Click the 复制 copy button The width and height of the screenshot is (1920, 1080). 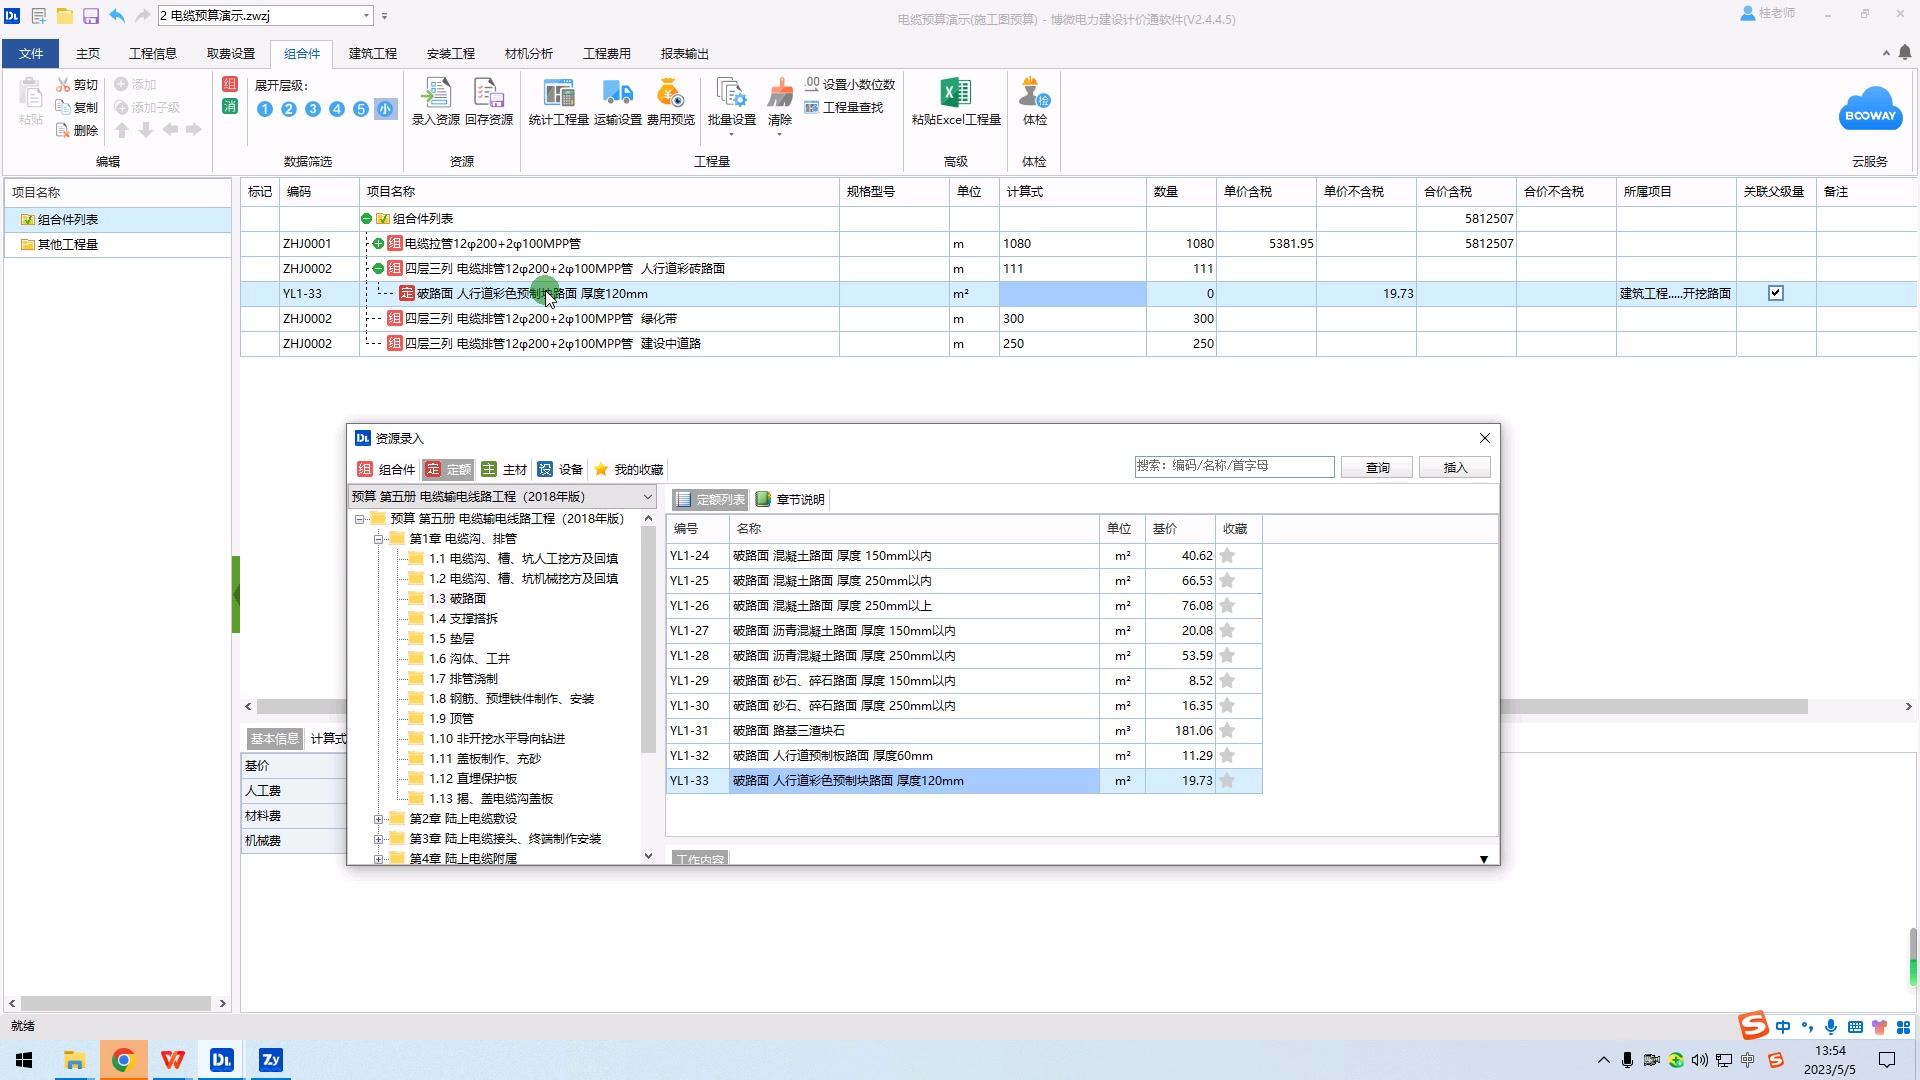(77, 107)
